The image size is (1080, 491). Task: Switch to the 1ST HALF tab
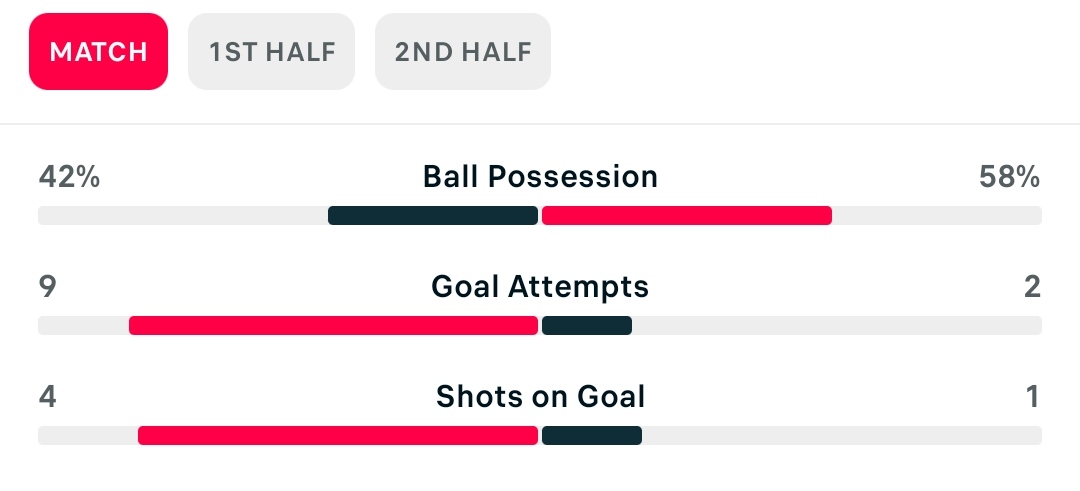(271, 52)
